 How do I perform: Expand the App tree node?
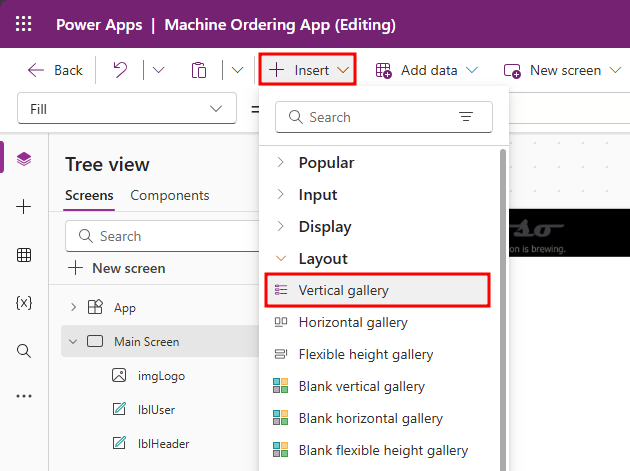73,307
